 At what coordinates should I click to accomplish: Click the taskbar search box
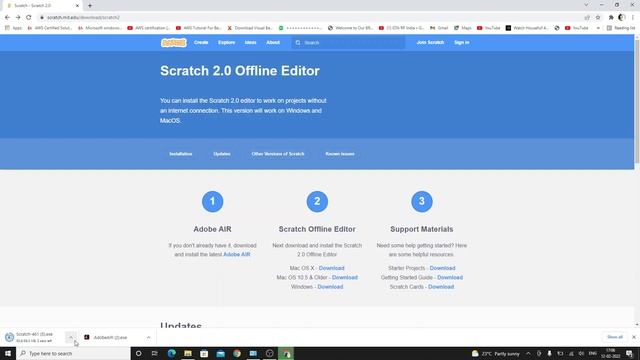73,353
